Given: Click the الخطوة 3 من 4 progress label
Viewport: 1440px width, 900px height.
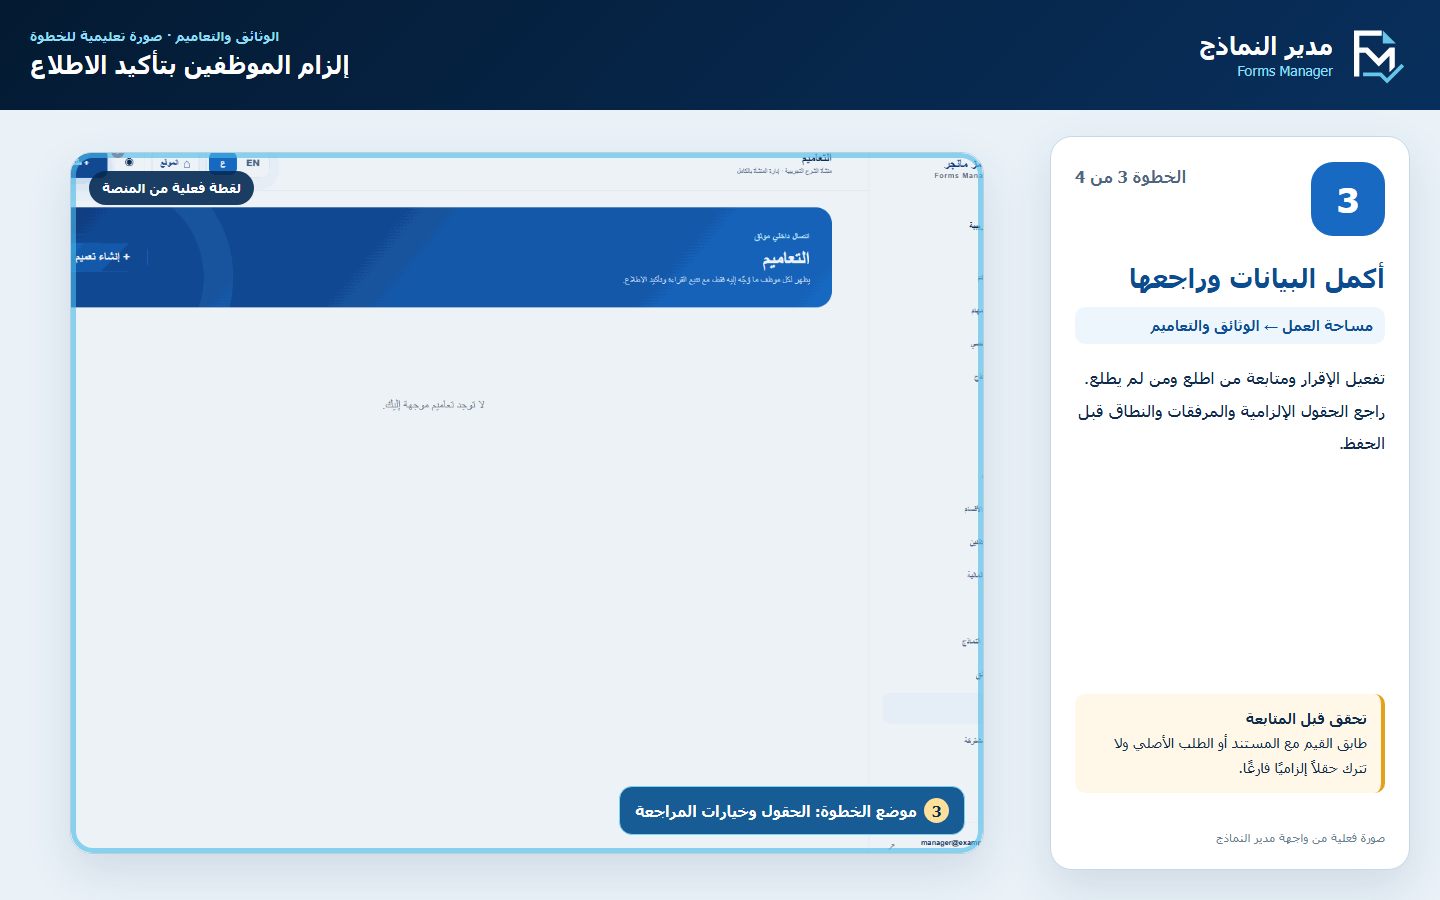Looking at the screenshot, I should [1130, 177].
